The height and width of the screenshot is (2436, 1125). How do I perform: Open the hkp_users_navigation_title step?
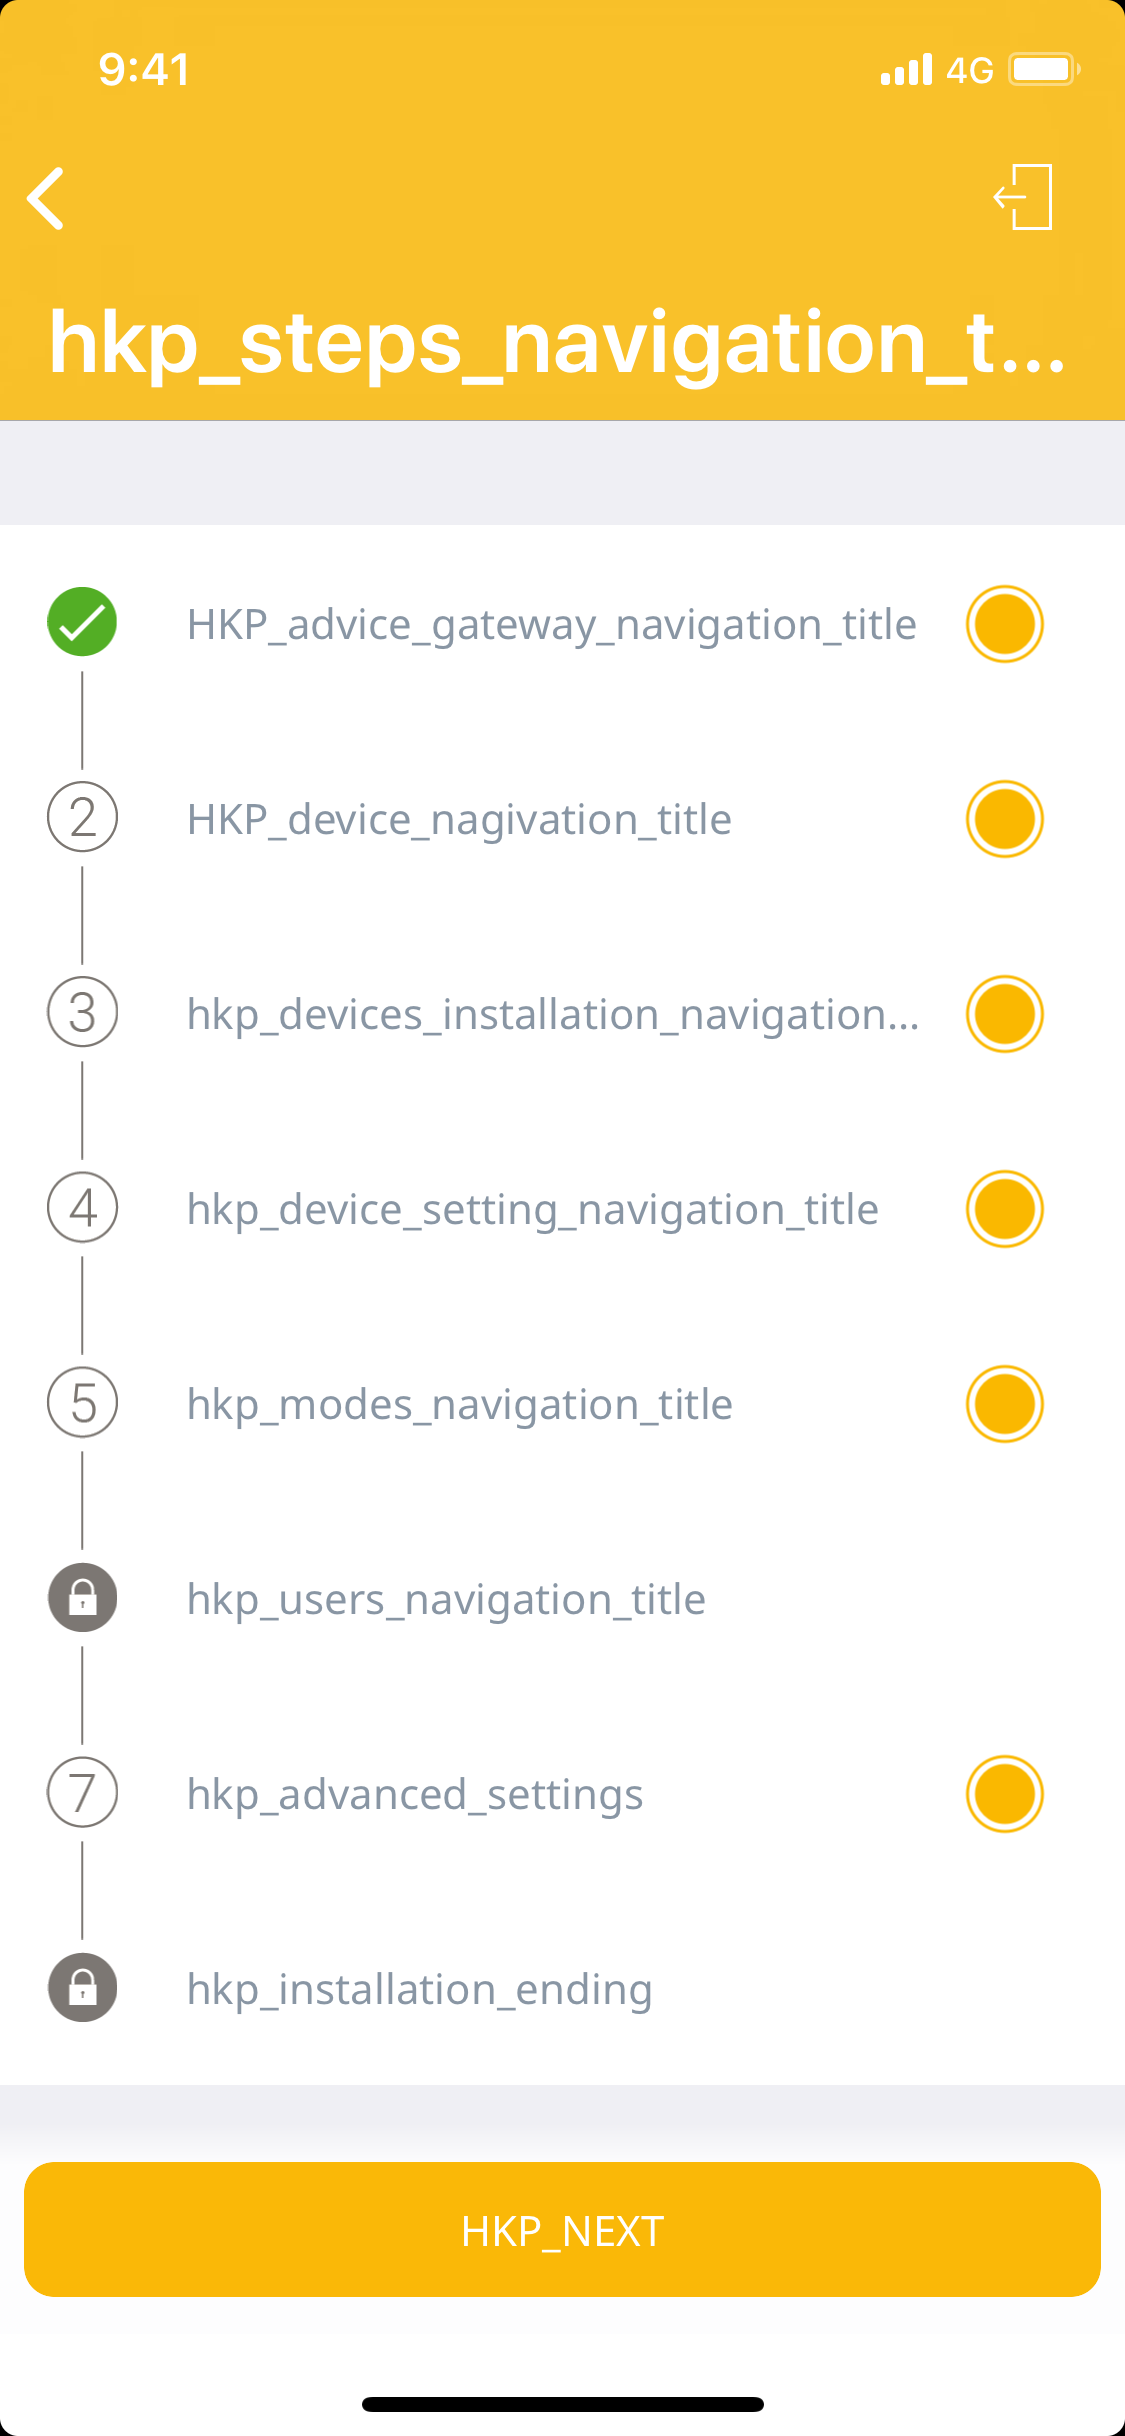(446, 1599)
